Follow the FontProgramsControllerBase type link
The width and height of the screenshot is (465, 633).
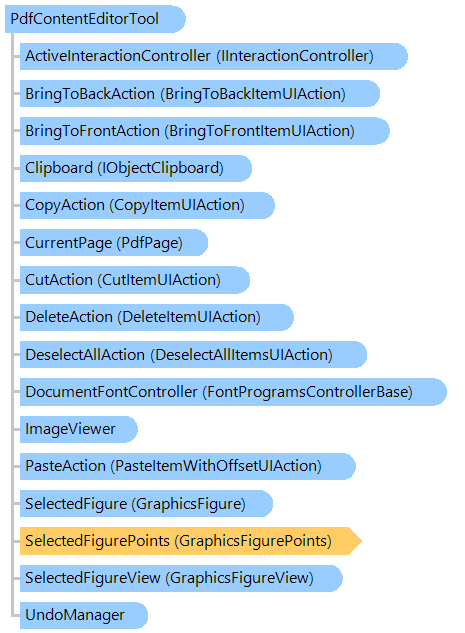(x=307, y=392)
